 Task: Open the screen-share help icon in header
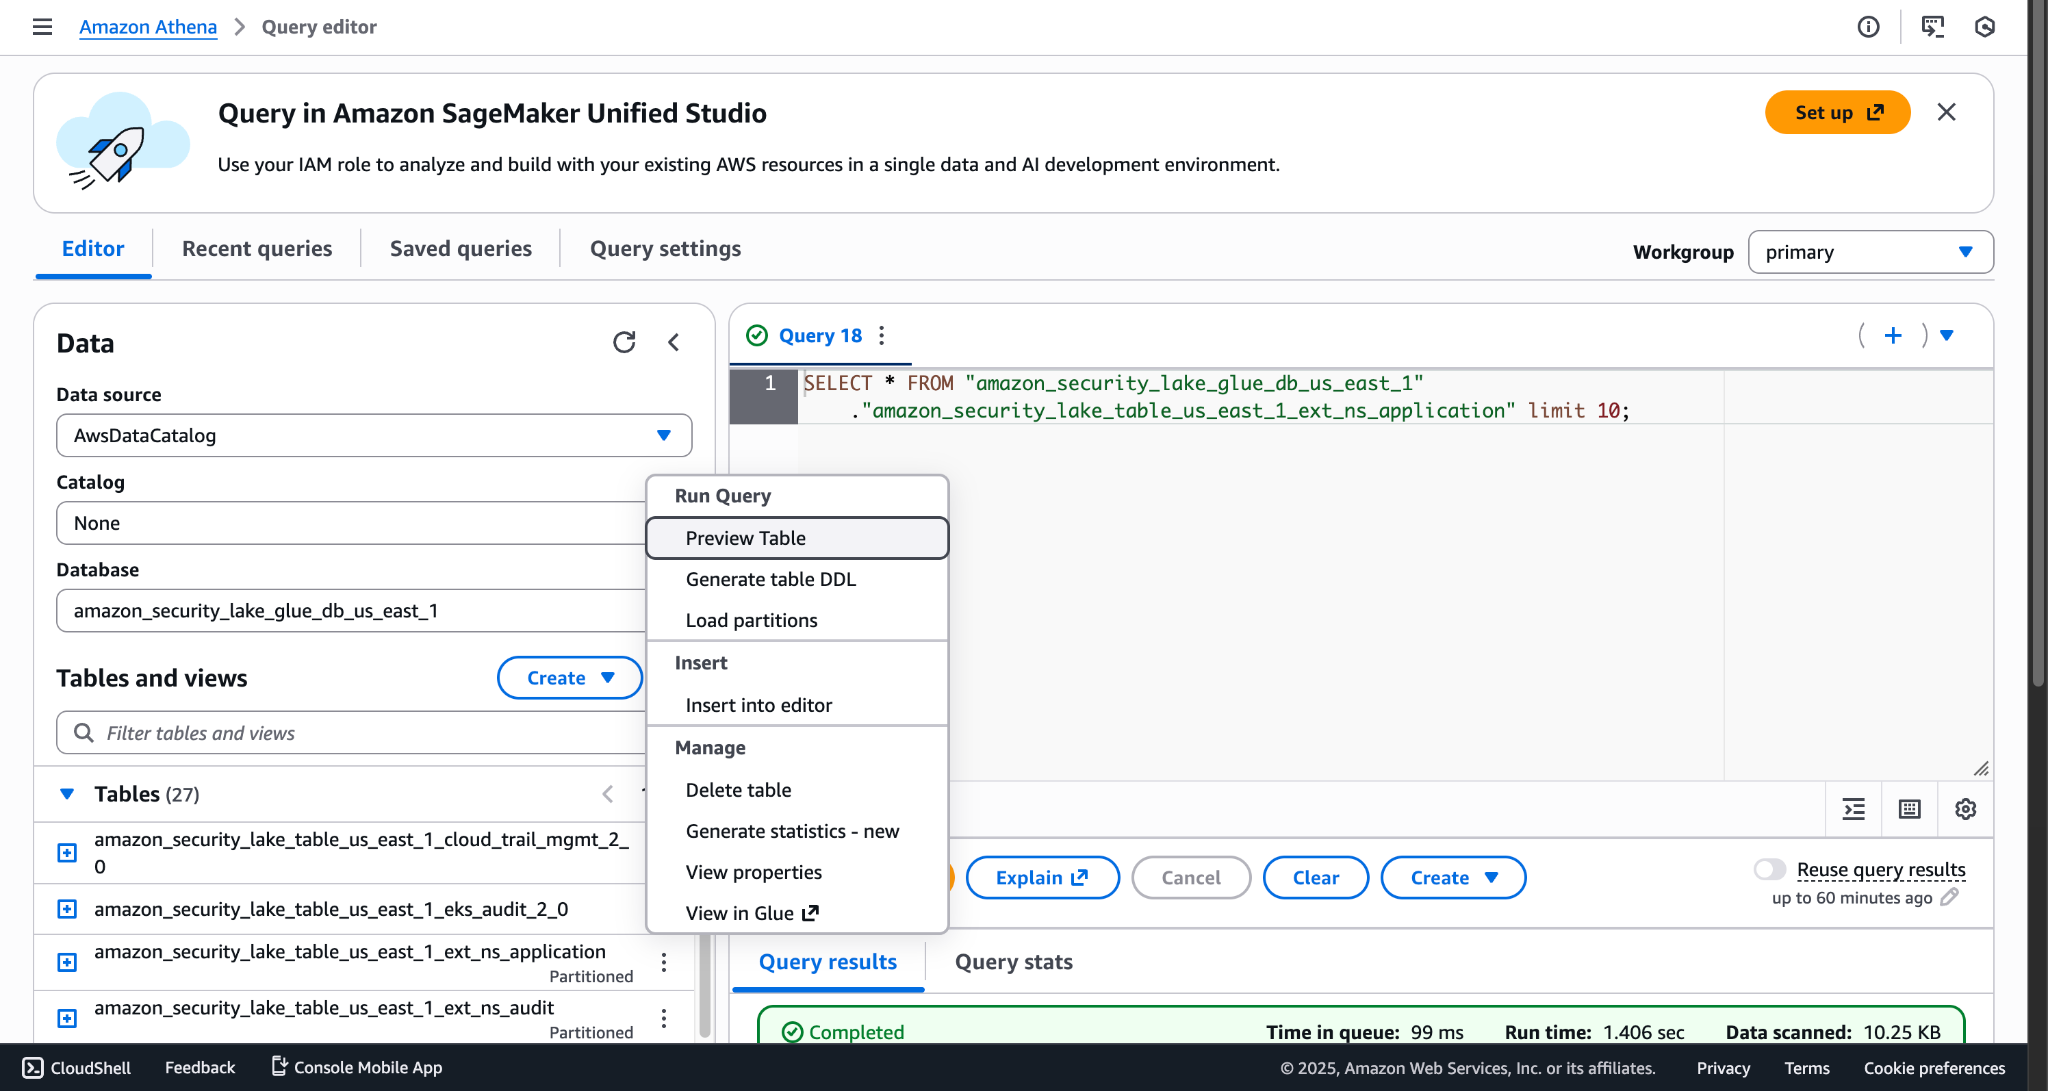coord(1932,27)
